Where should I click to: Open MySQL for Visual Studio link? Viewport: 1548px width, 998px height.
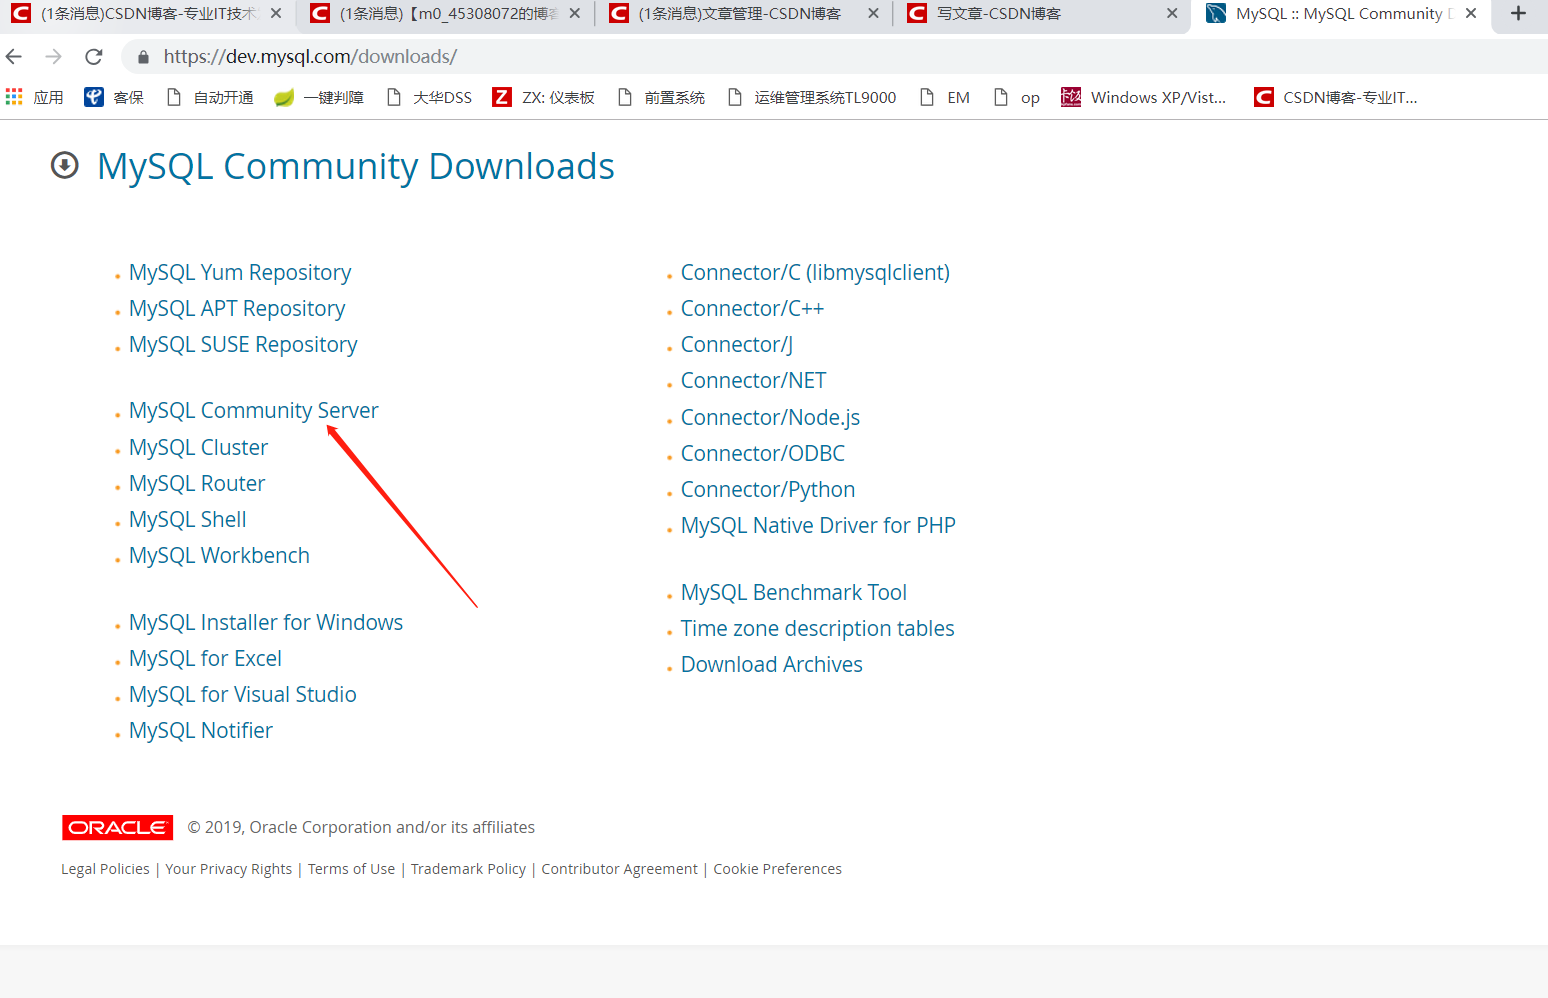coord(243,695)
